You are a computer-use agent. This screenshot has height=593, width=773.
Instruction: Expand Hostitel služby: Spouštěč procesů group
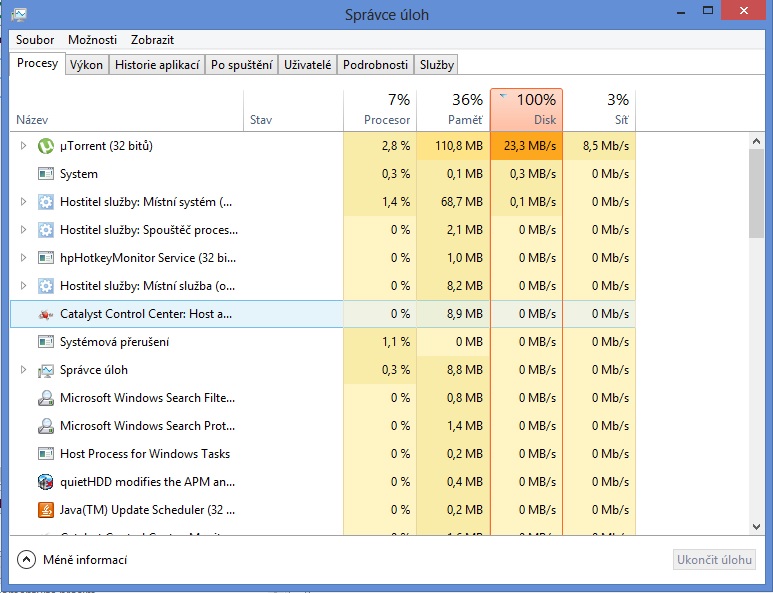click(x=23, y=230)
